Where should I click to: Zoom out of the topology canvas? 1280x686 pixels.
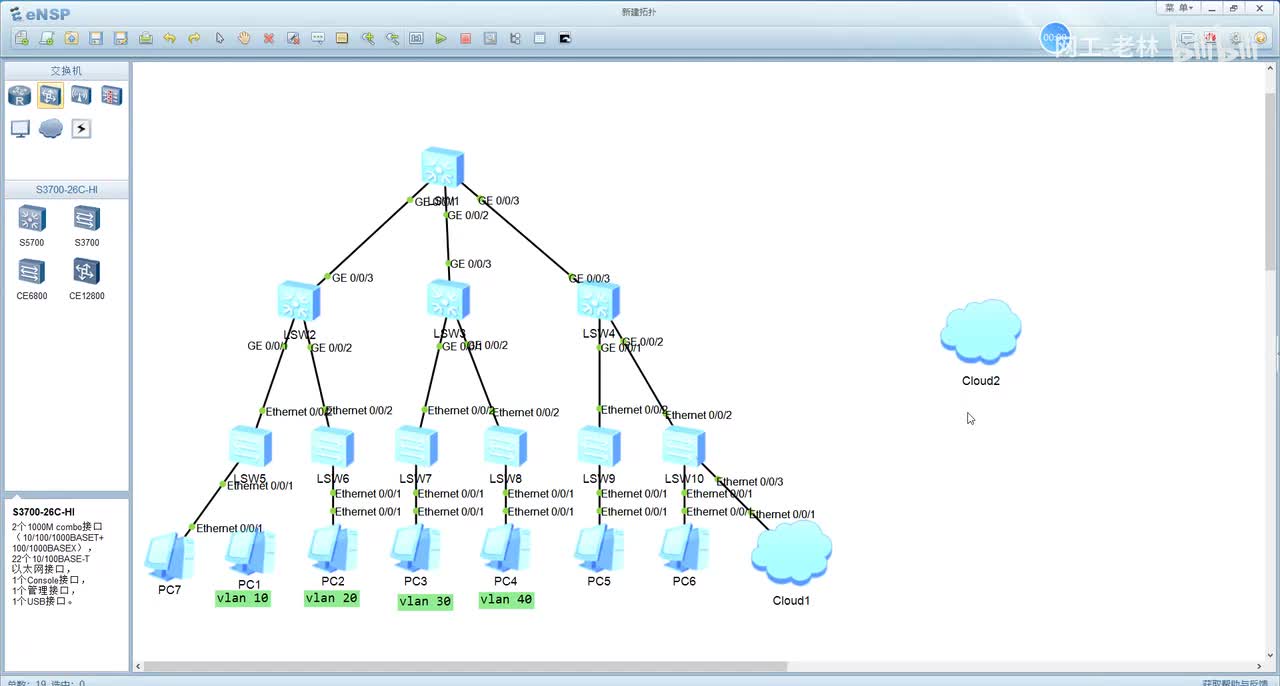pyautogui.click(x=392, y=38)
